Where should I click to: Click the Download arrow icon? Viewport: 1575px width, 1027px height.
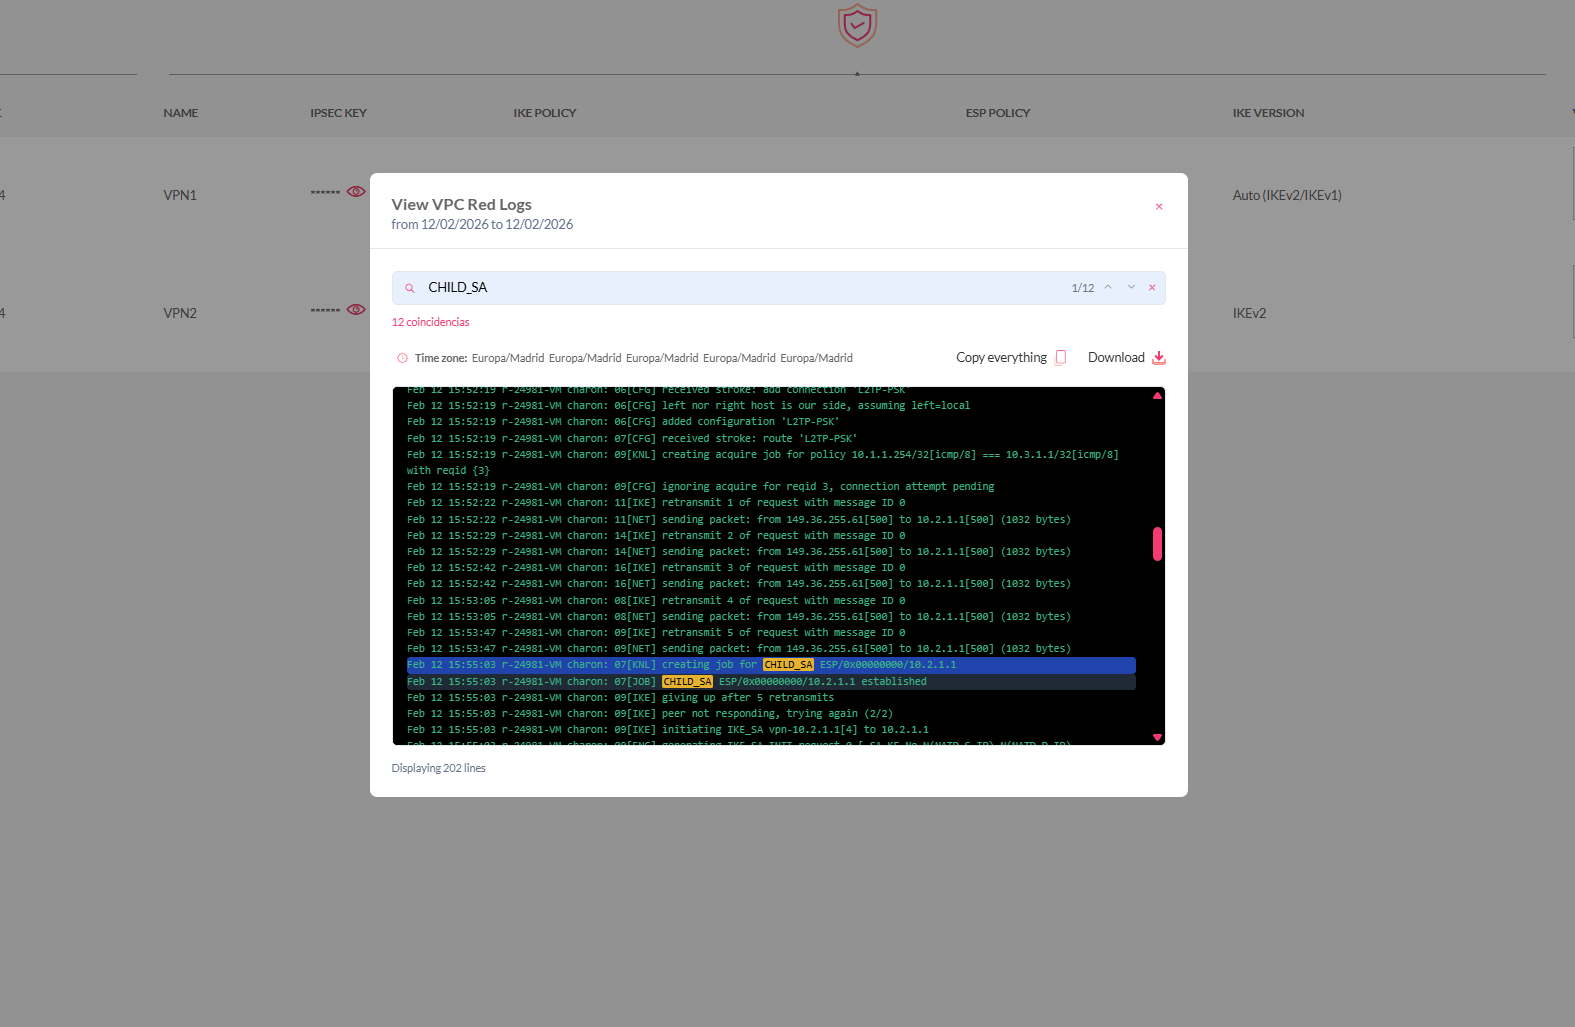(x=1159, y=358)
